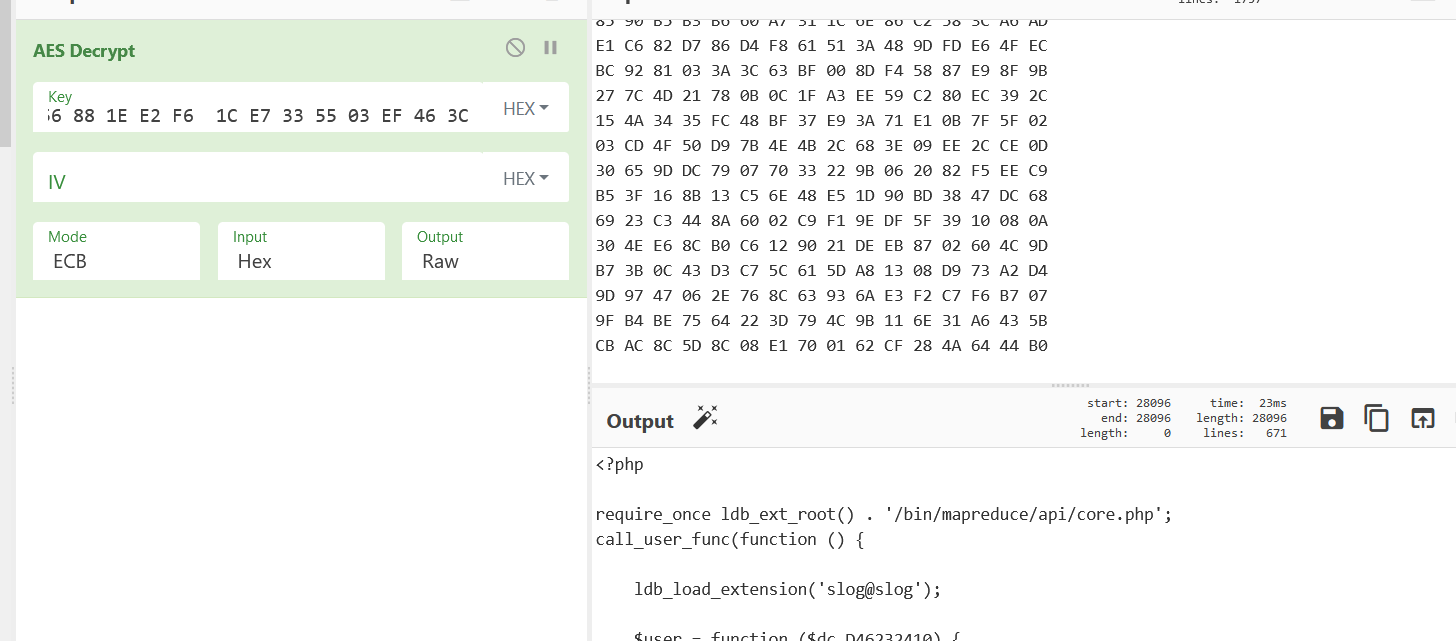Click the Magic wand icon beside Output
Screen dimensions: 1456x641
tap(706, 418)
